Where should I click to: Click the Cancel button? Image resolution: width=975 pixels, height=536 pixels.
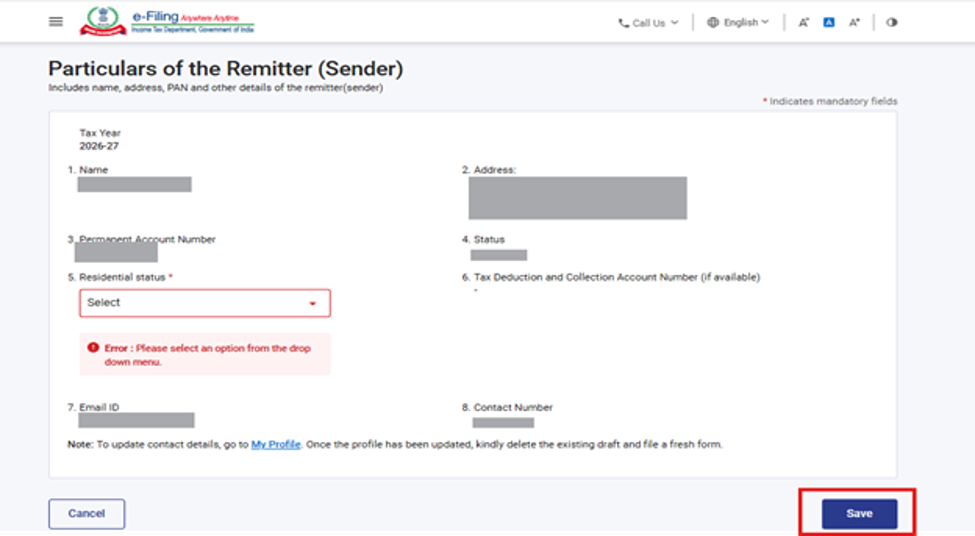86,514
